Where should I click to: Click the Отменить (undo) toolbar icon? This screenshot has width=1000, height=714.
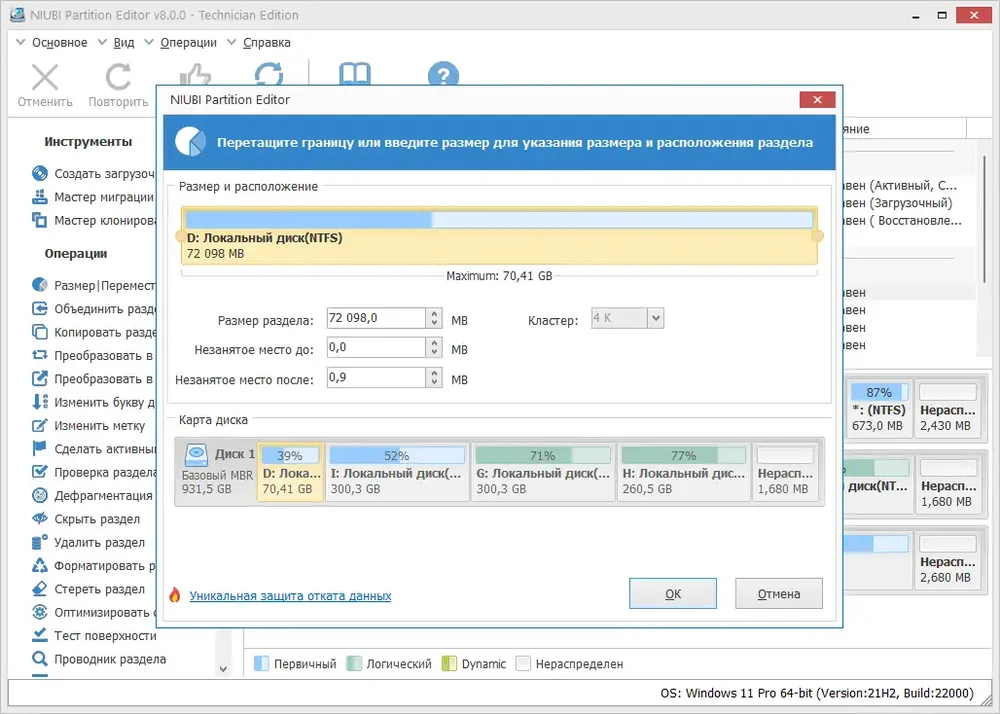45,78
